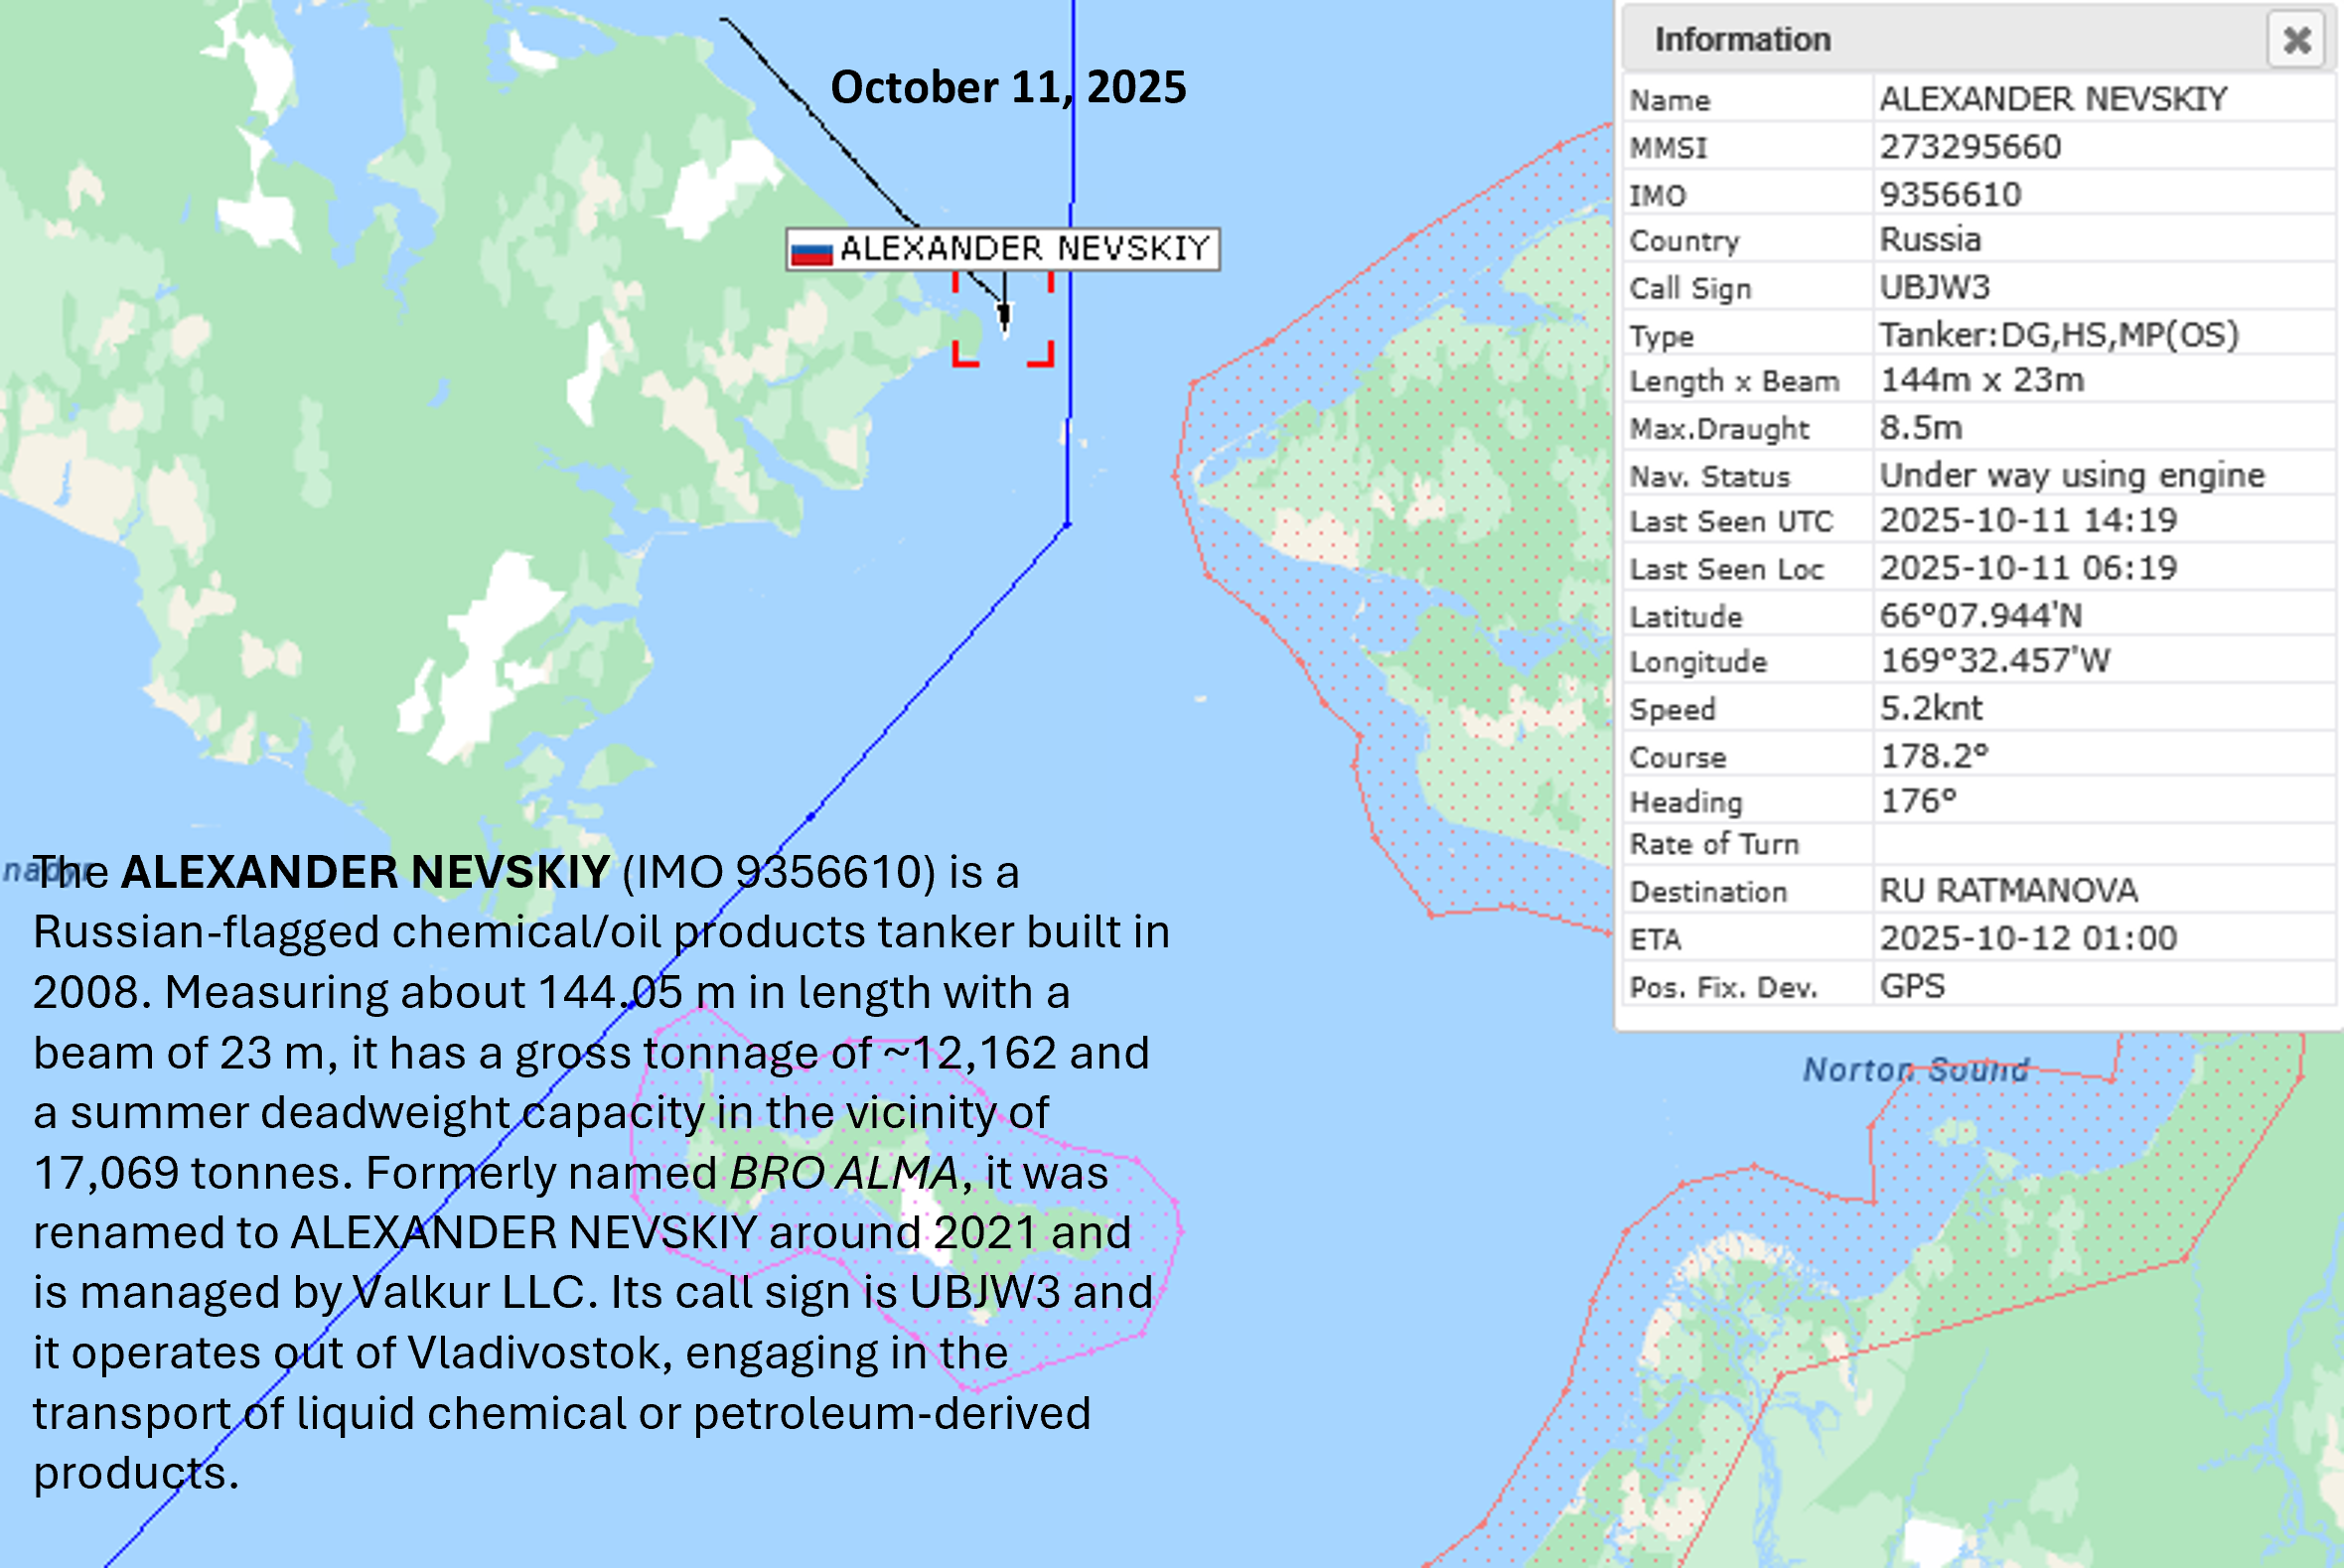This screenshot has width=2344, height=1568.
Task: Click the Speed value 5.2knt
Action: [1930, 708]
